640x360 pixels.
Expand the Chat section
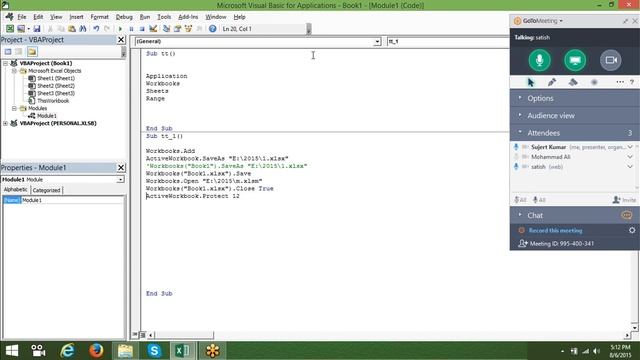coord(575,215)
